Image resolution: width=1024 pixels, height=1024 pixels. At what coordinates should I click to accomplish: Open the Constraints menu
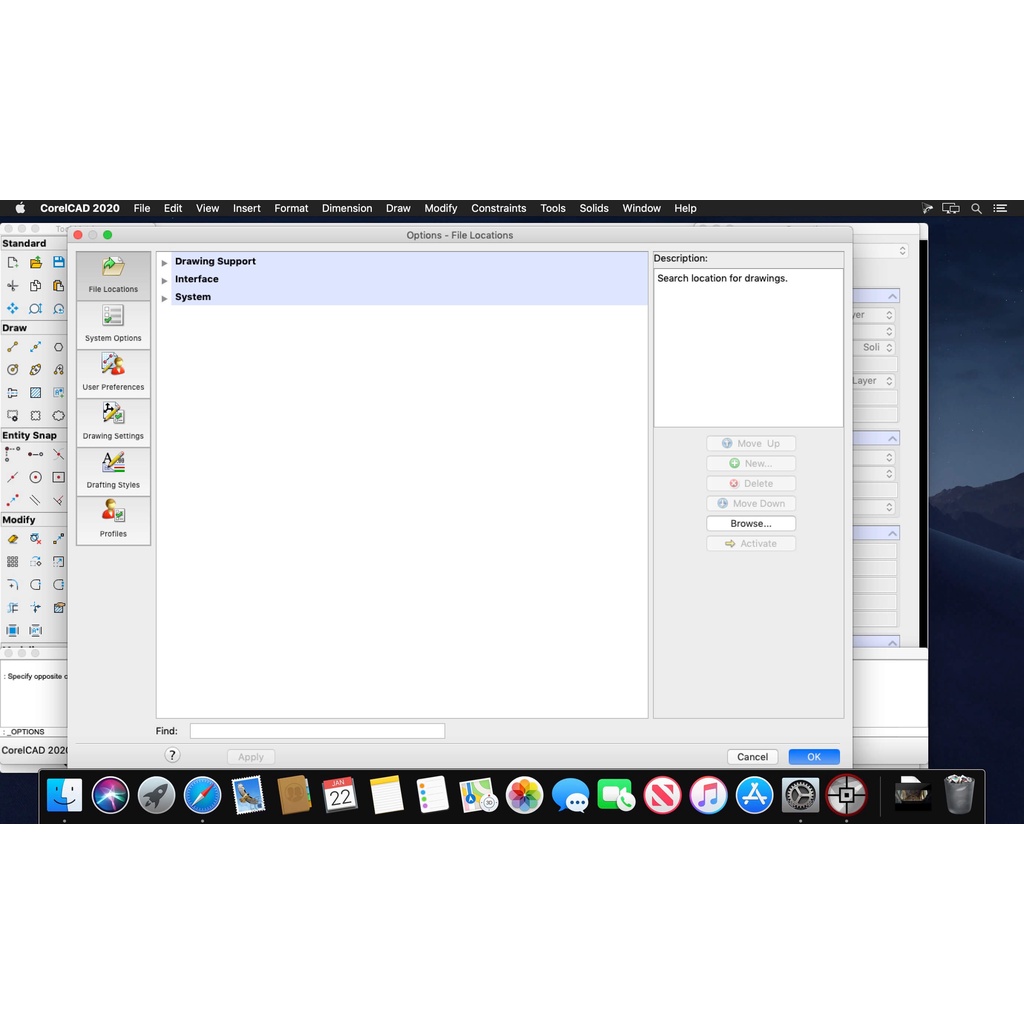498,209
